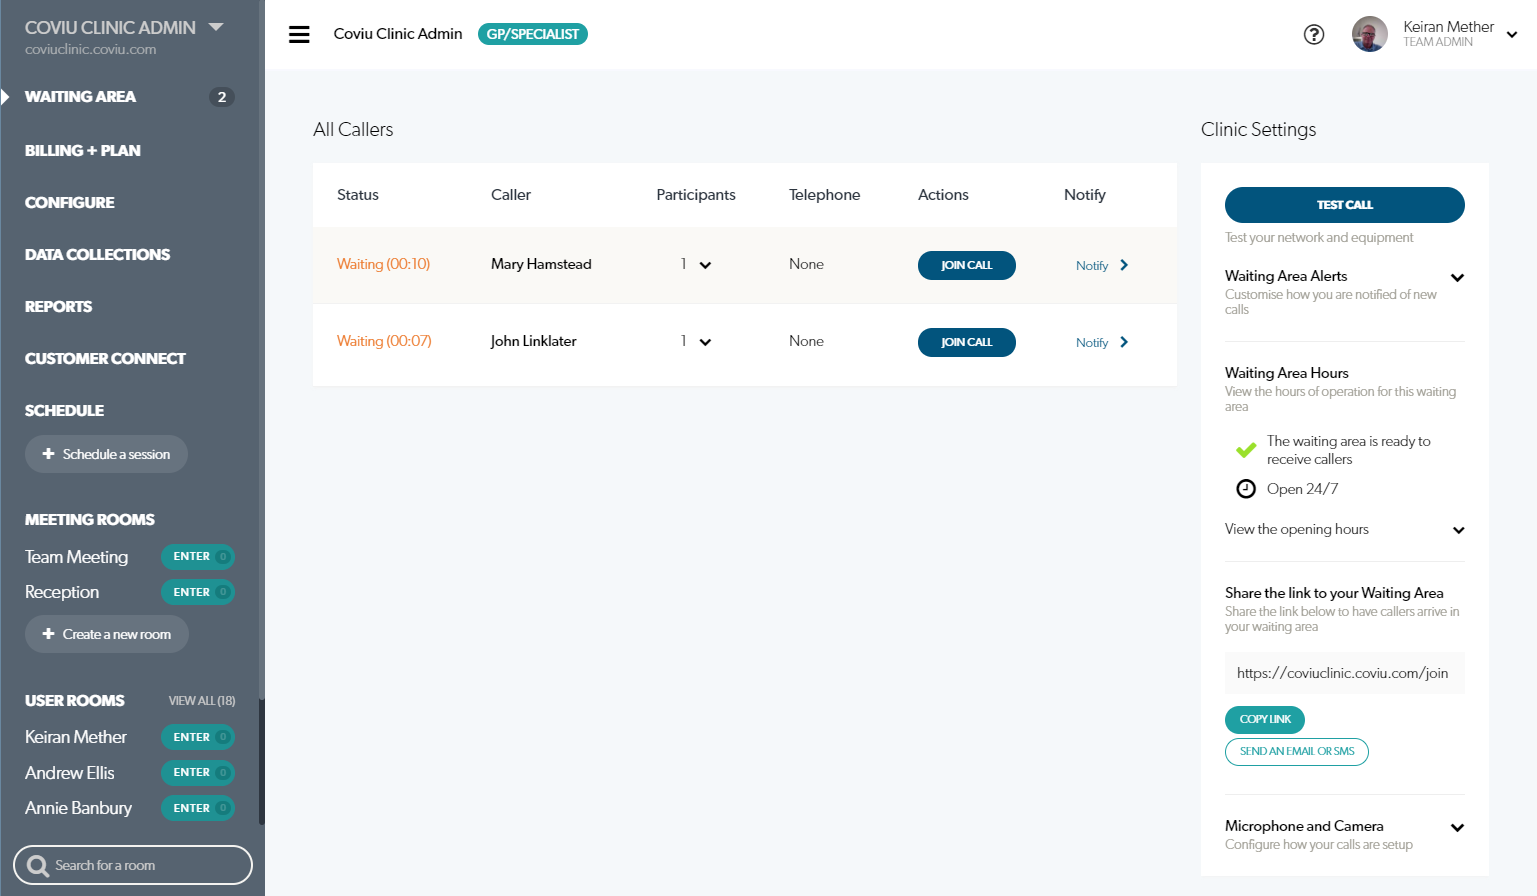This screenshot has width=1537, height=896.
Task: Click Schedule a session button
Action: 106,454
